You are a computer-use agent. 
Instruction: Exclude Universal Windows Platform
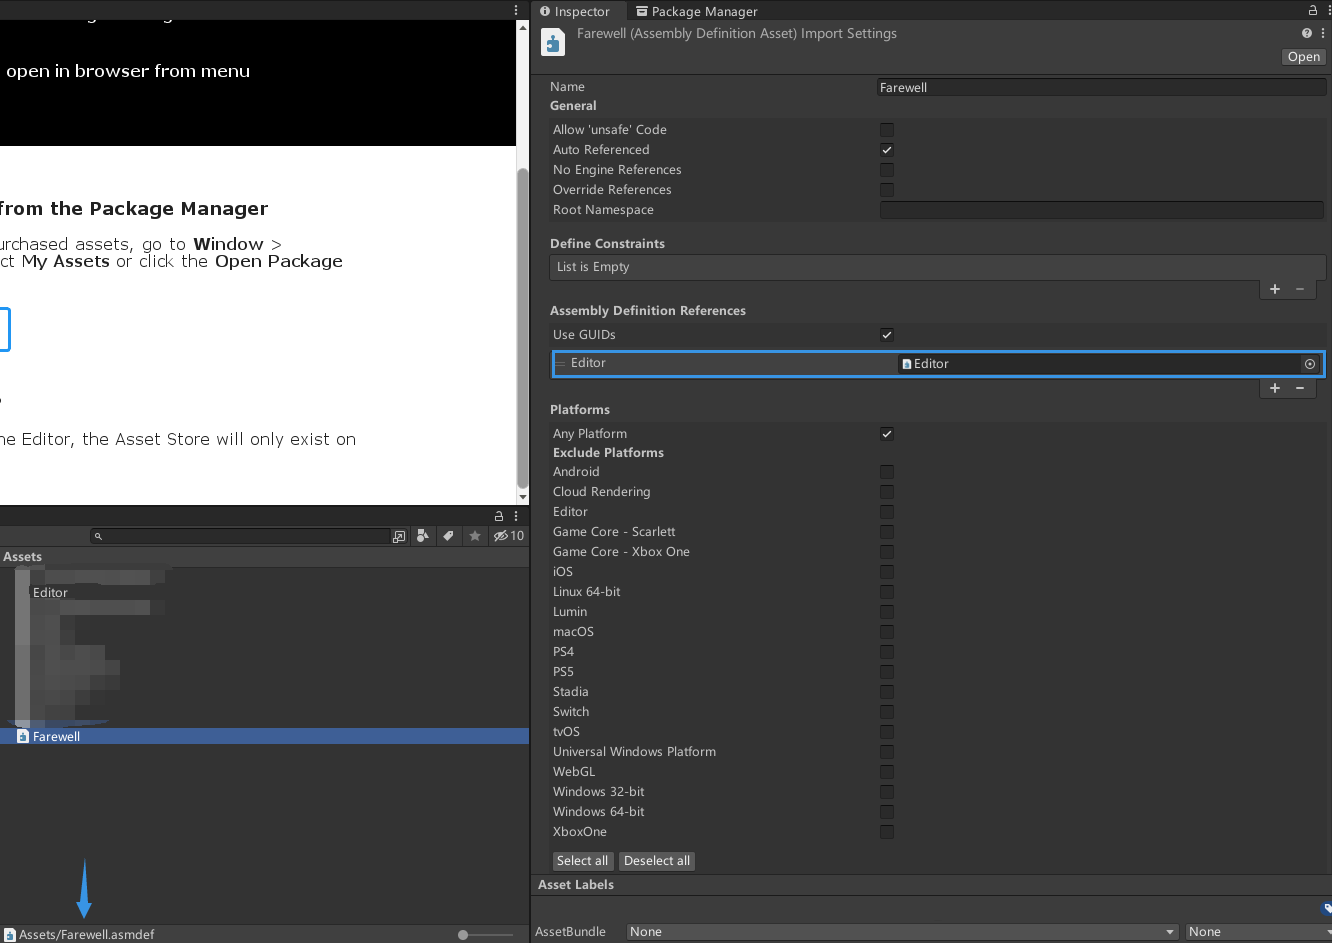tap(887, 752)
